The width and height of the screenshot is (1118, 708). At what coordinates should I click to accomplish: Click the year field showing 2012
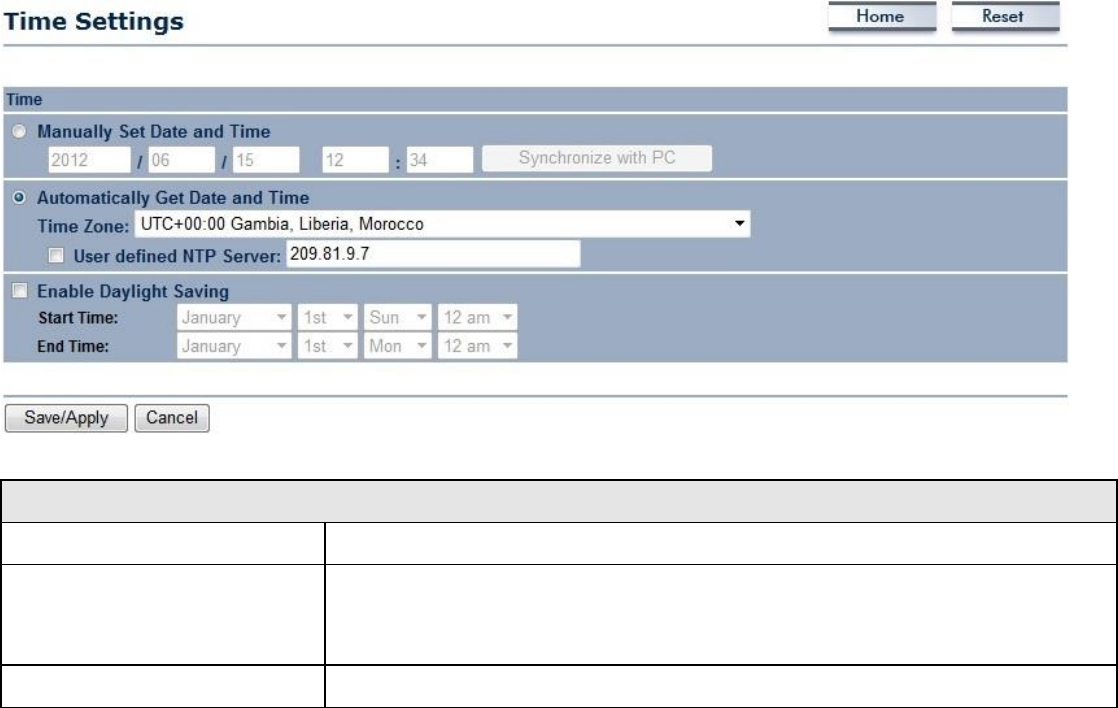point(89,160)
